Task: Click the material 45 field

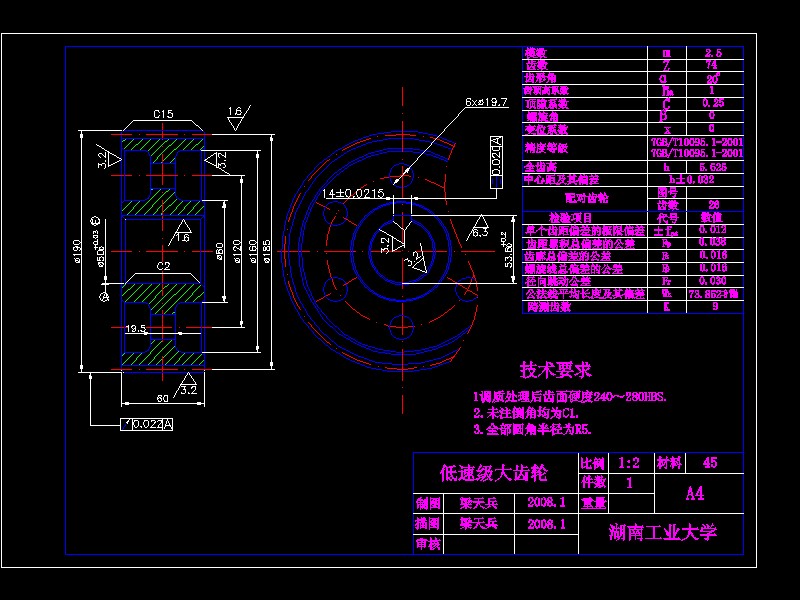Action: pos(713,463)
